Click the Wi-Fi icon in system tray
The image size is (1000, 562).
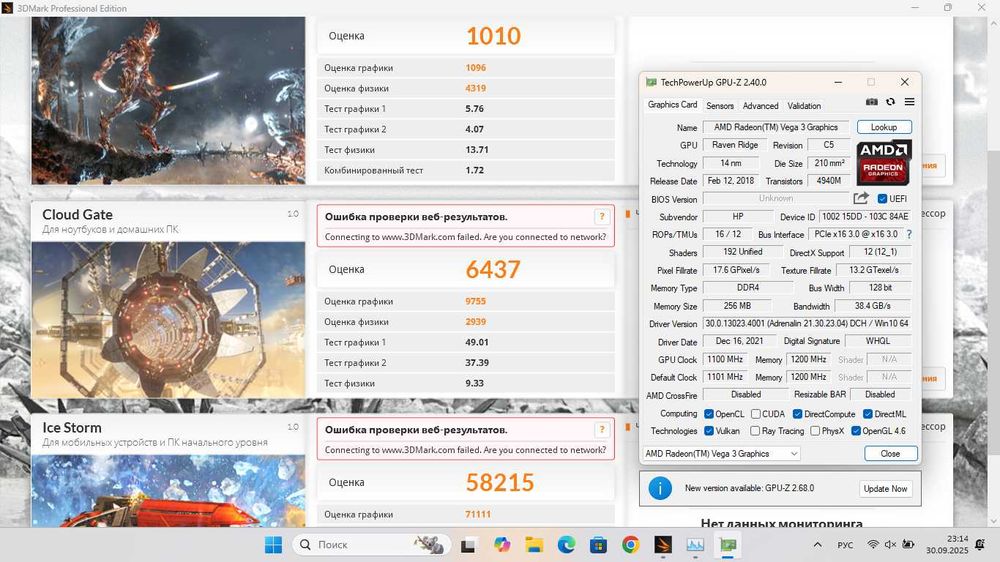tap(873, 545)
